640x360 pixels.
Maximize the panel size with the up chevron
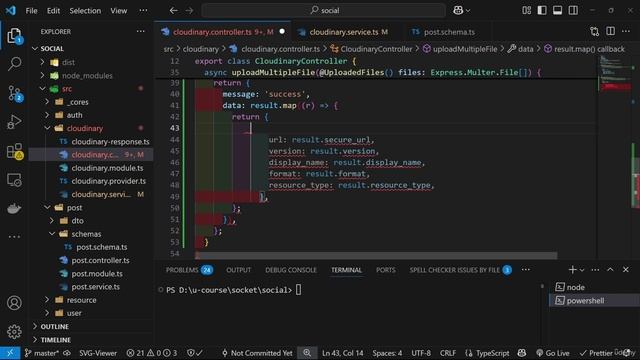[x=610, y=270]
